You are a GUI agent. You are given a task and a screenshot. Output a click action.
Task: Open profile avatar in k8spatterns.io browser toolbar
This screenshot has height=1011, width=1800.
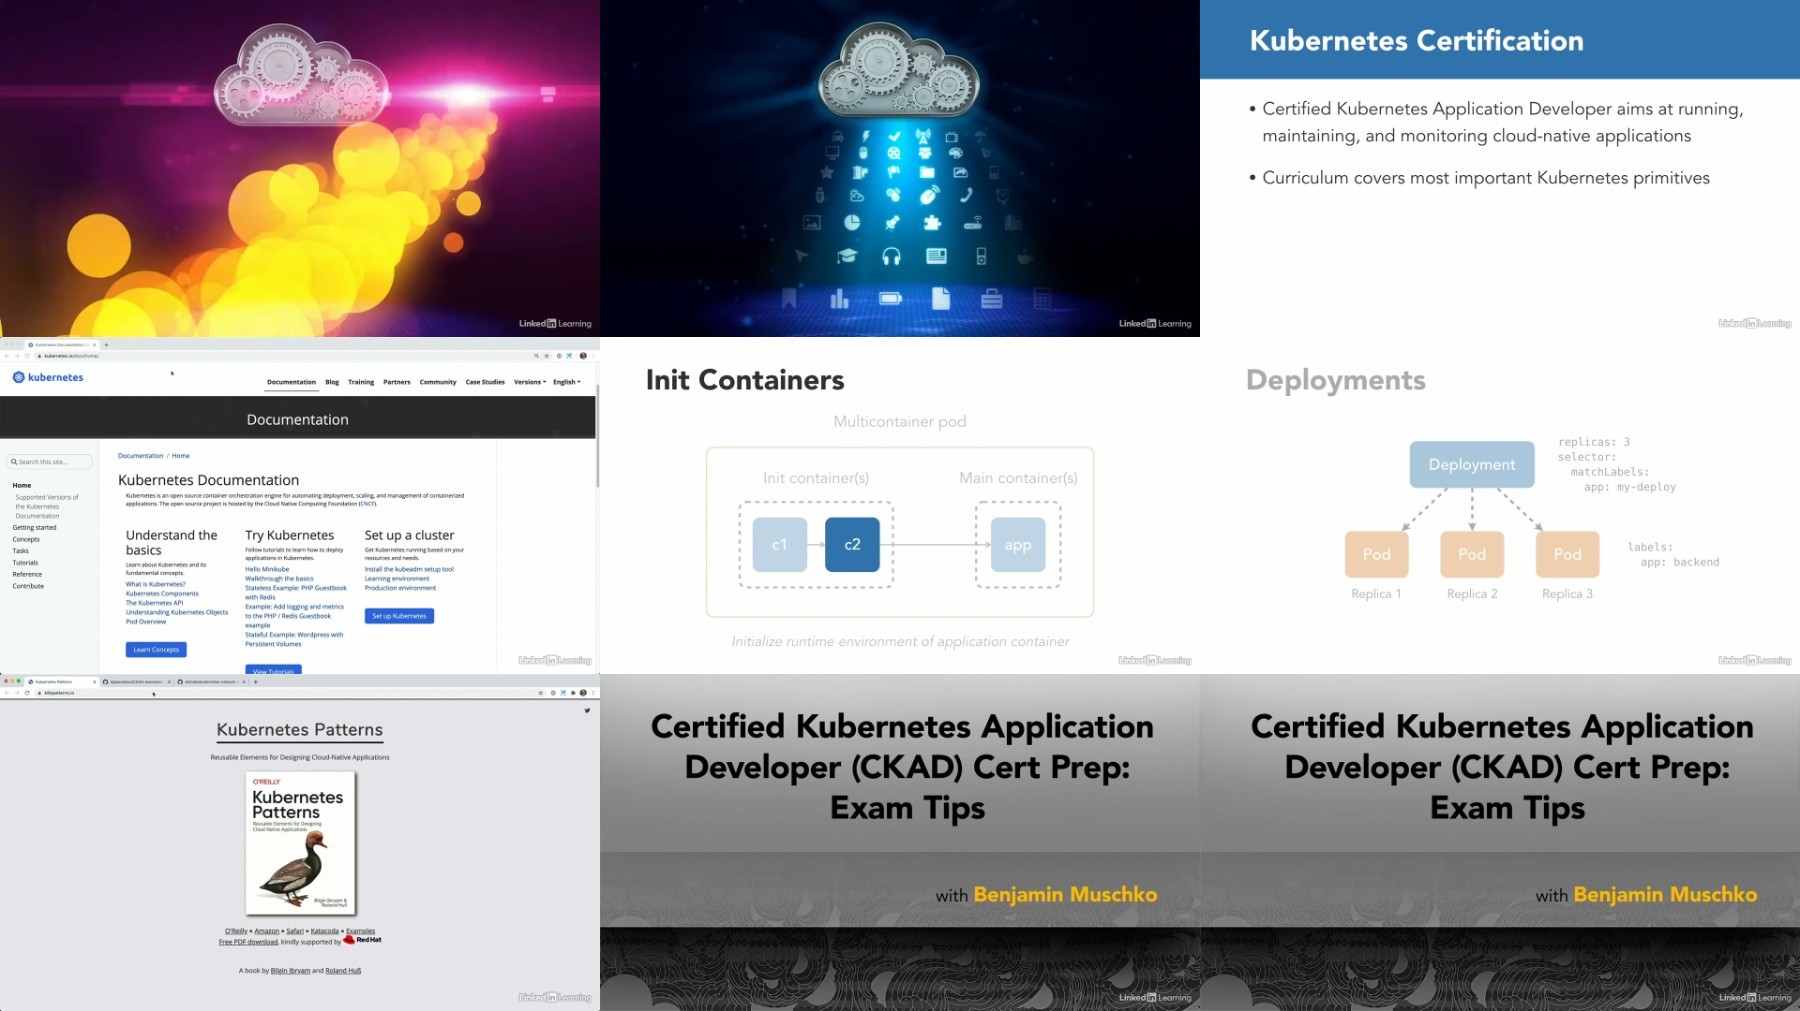[583, 692]
